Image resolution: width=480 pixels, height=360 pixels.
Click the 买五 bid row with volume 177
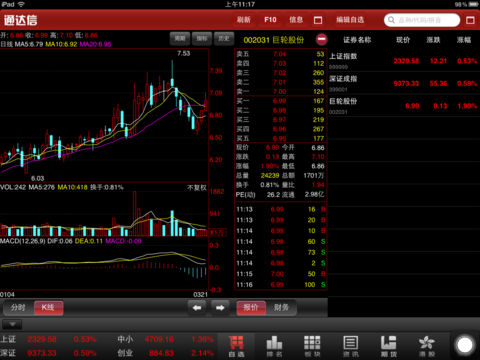click(x=280, y=138)
